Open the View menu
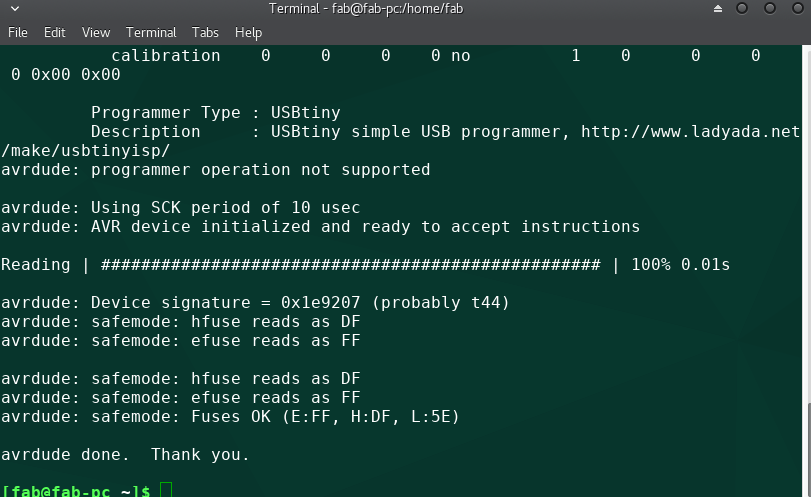This screenshot has height=497, width=811. pos(96,32)
